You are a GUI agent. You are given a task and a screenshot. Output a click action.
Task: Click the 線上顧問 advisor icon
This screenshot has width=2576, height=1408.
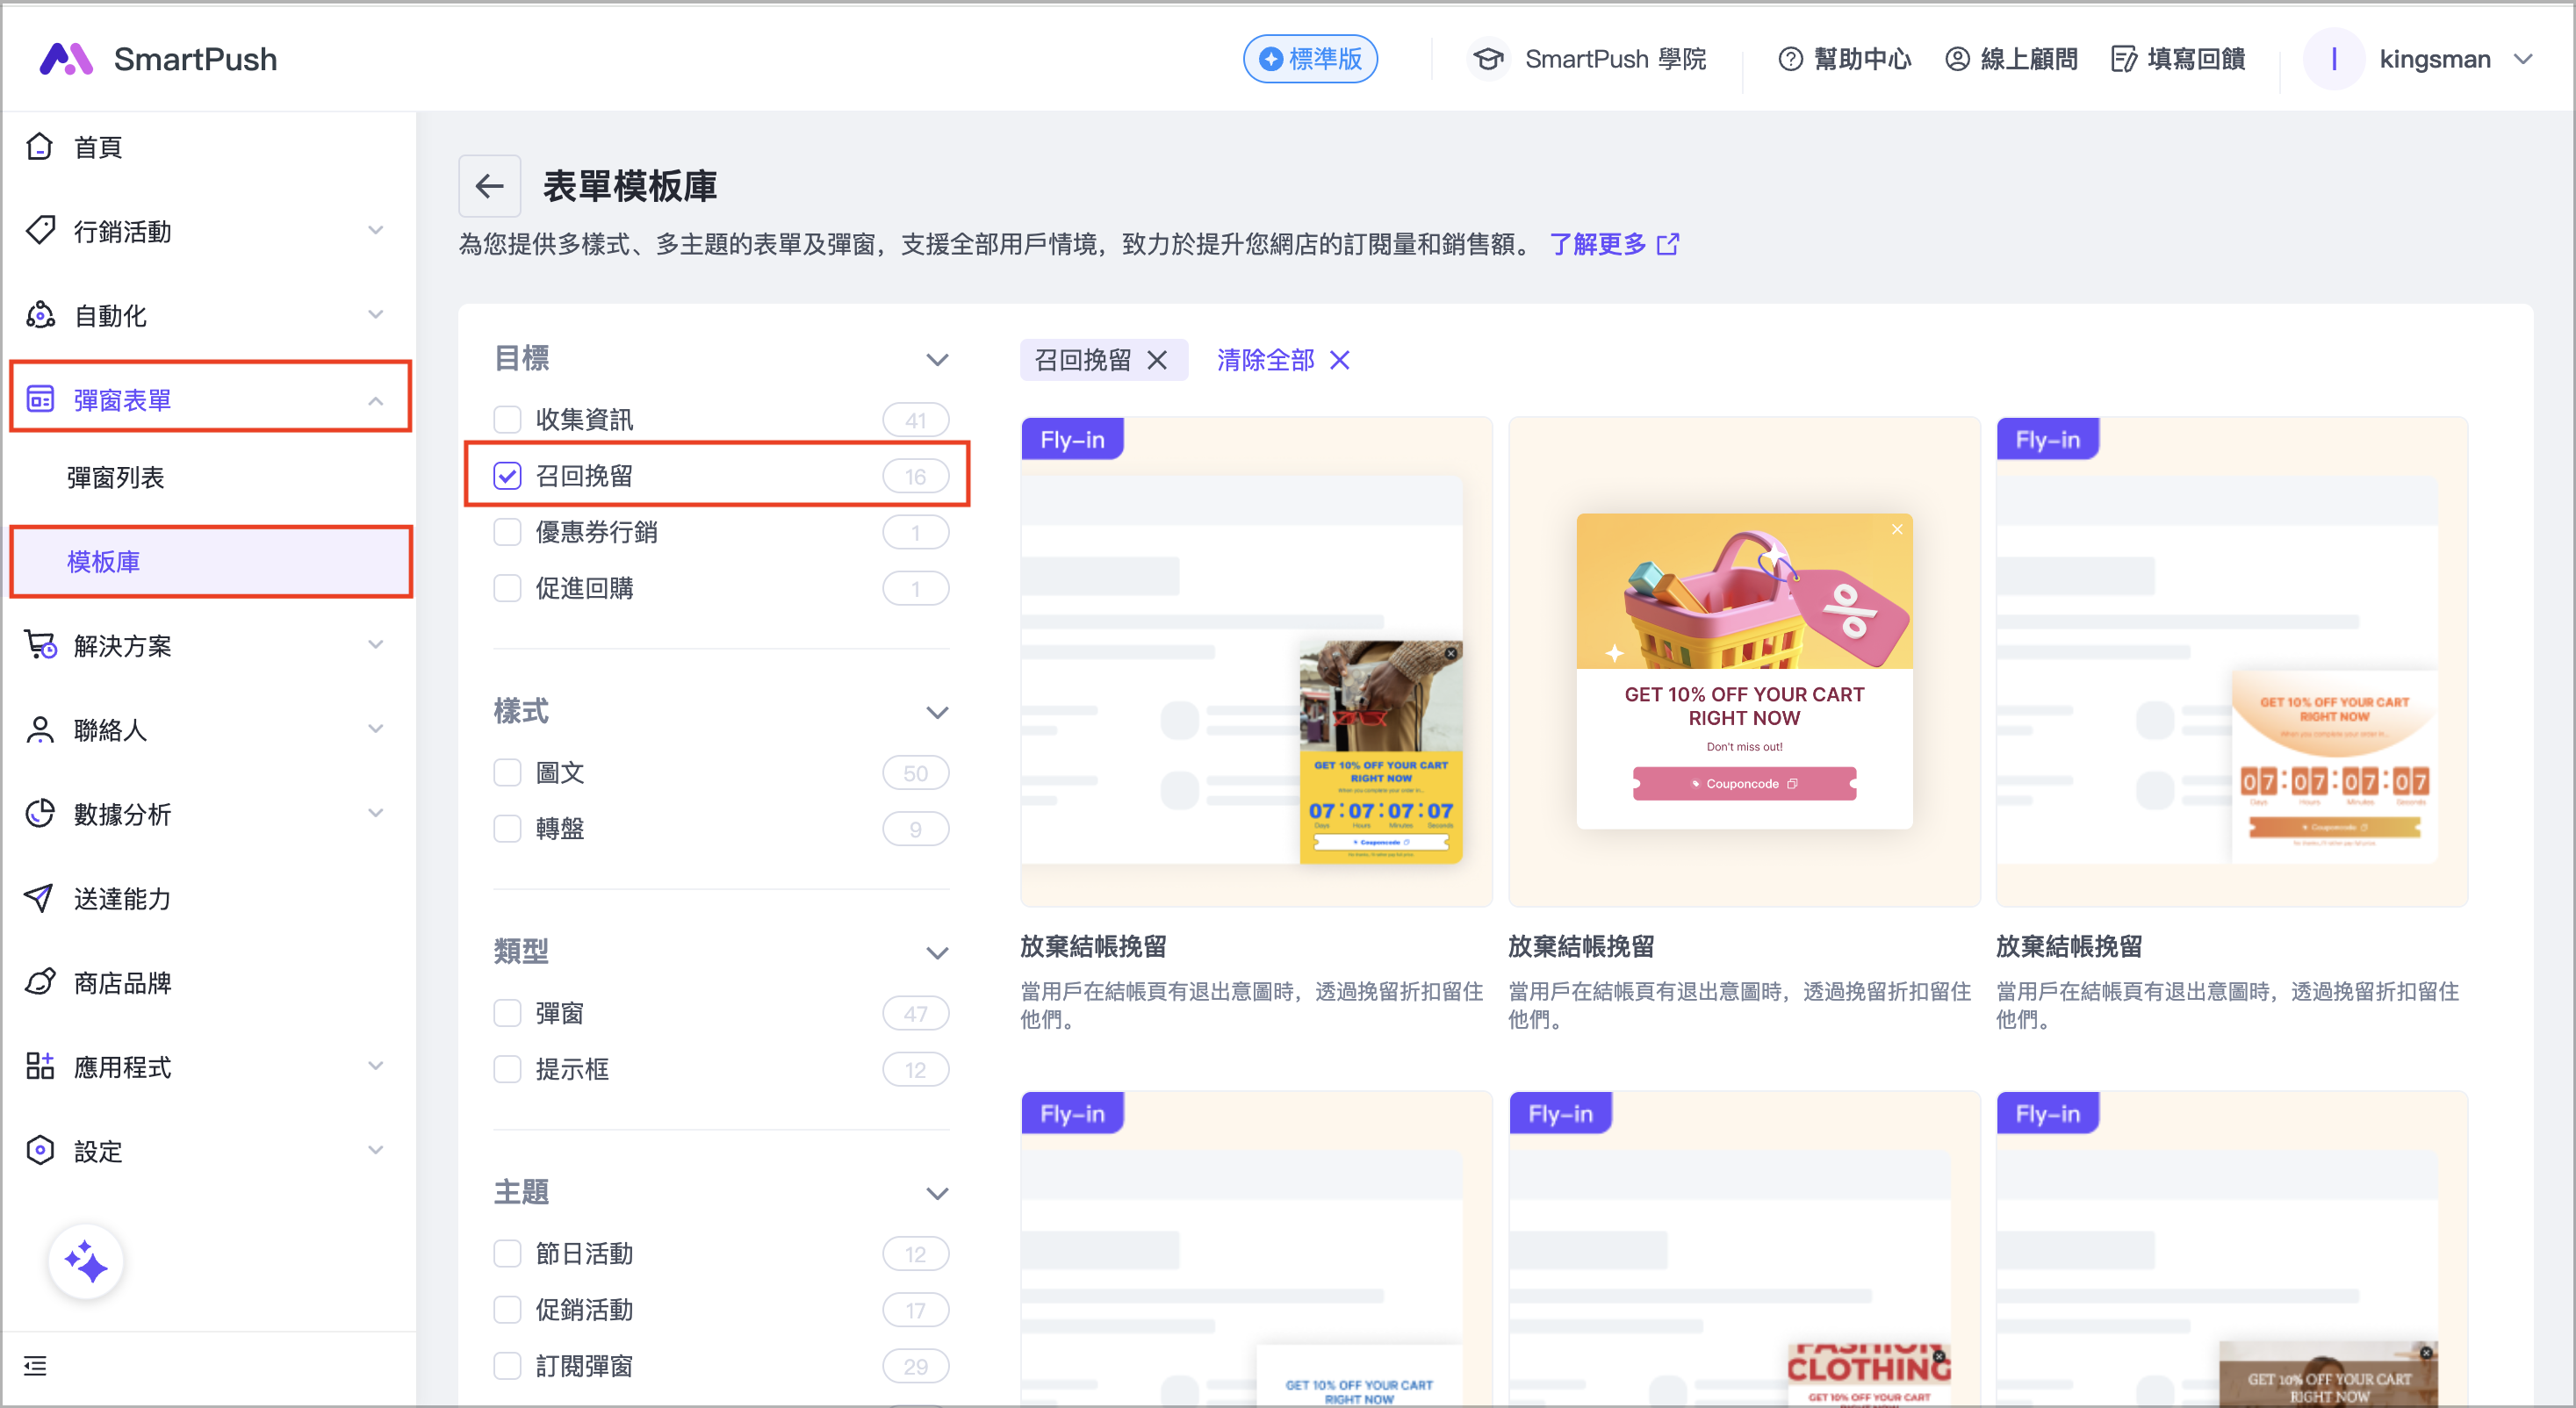tap(1957, 59)
